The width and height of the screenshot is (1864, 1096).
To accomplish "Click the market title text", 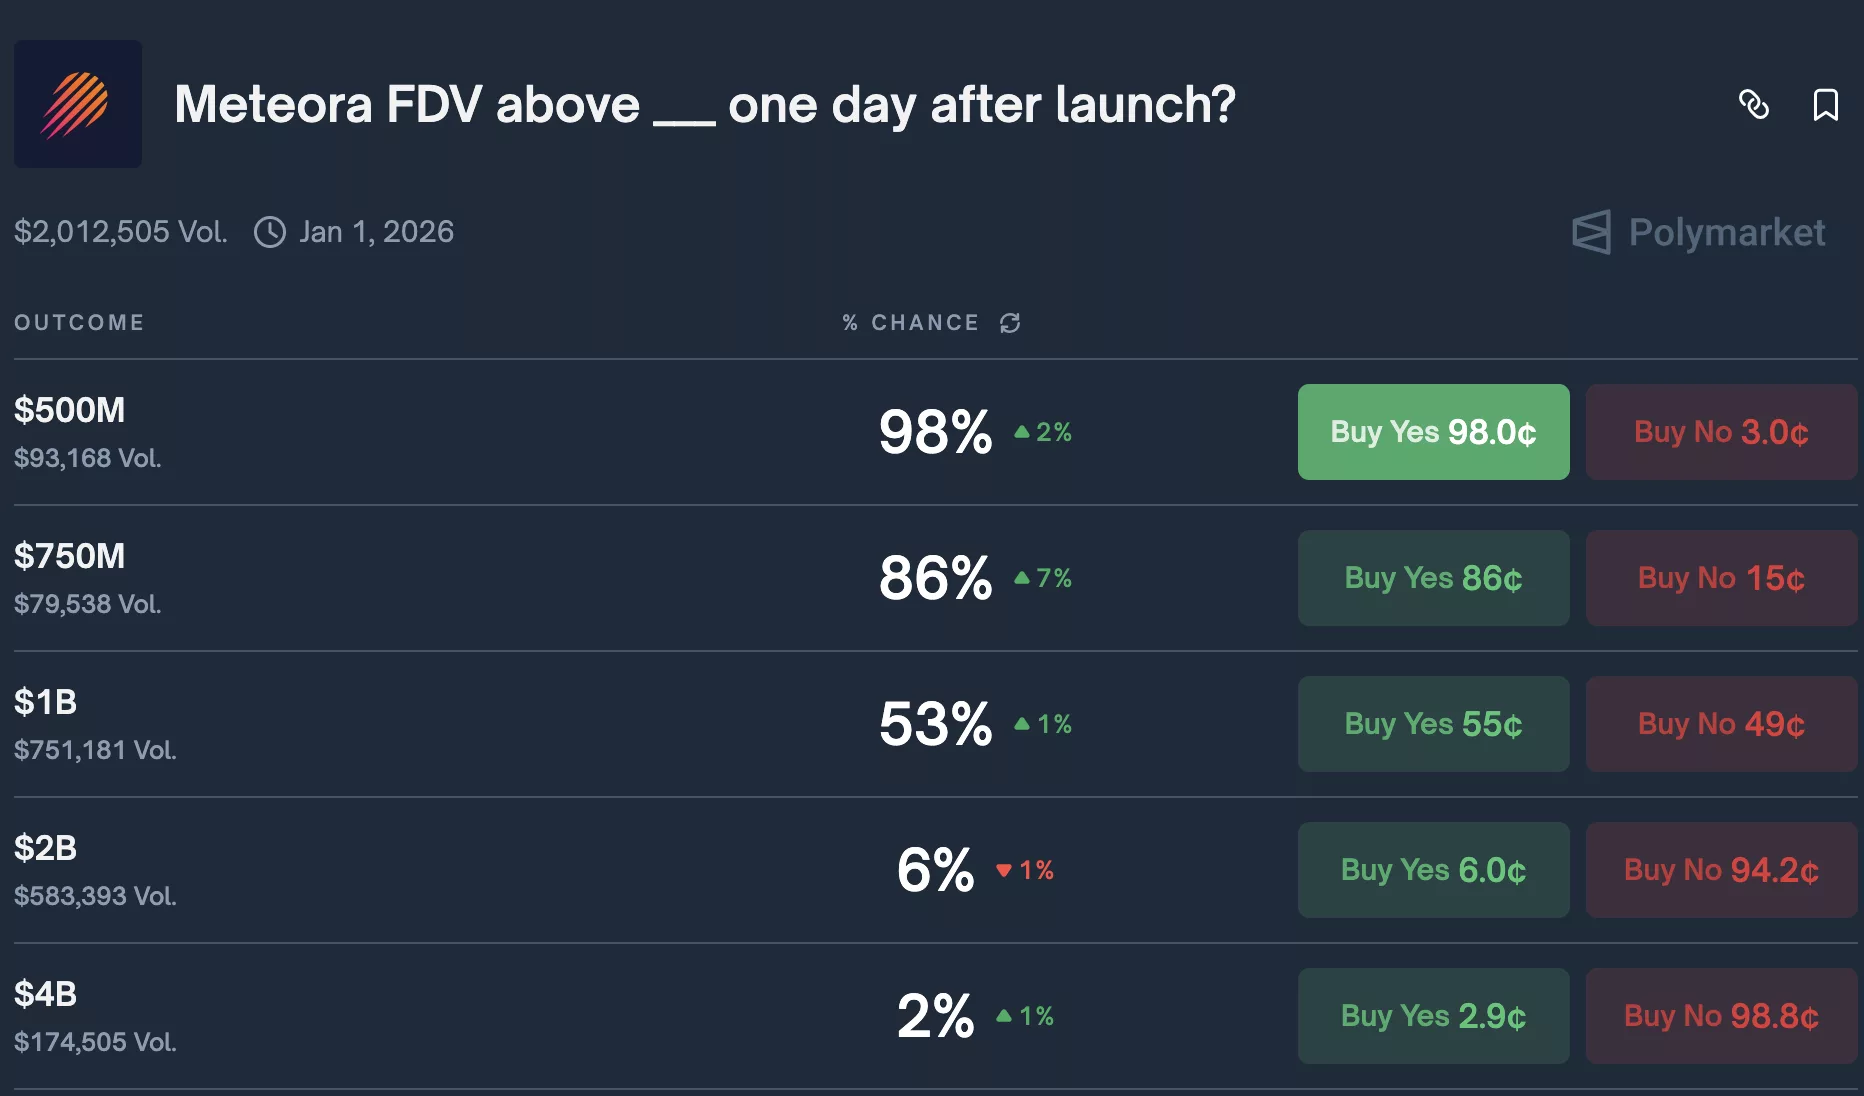I will click(703, 104).
